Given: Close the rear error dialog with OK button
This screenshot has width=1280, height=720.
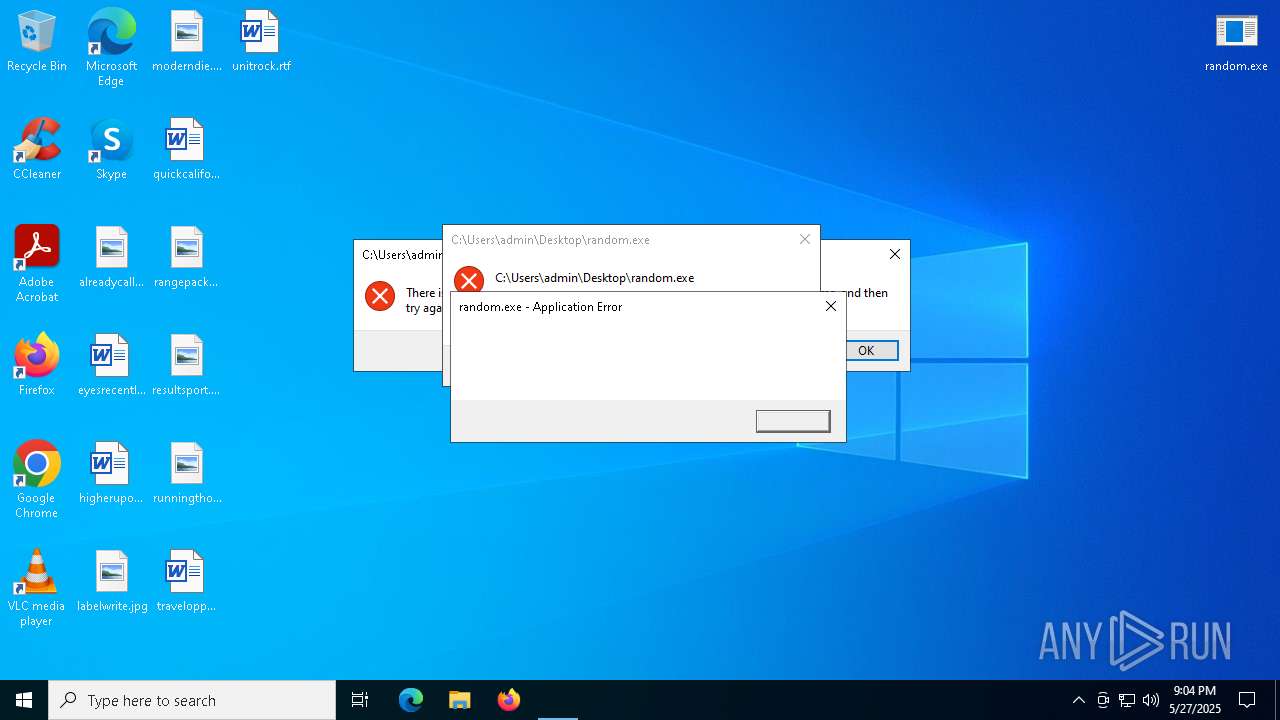Looking at the screenshot, I should point(895,254).
